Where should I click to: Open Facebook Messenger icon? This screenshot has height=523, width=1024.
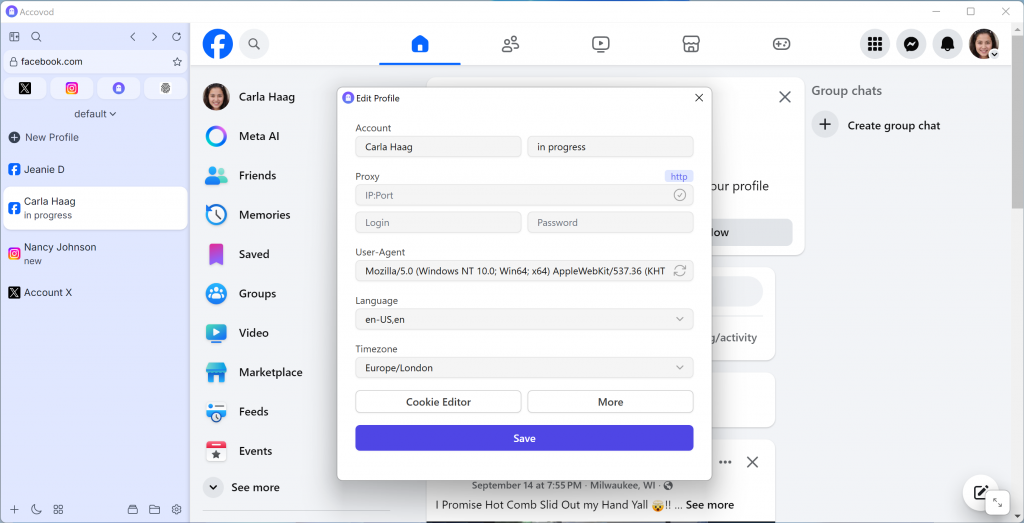[911, 44]
